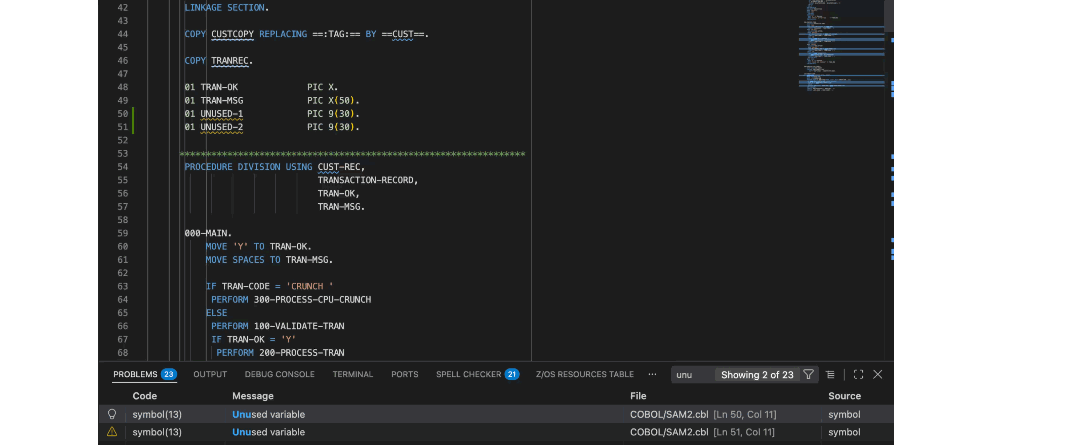1080x445 pixels.
Task: Click the 23 badge on the PROBLEMS tab
Action: tap(169, 375)
